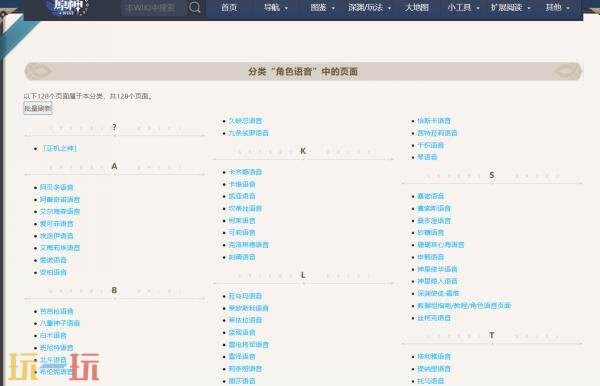This screenshot has height=386, width=600.
Task: Open the 刻晴语音 page link
Action: 242,257
